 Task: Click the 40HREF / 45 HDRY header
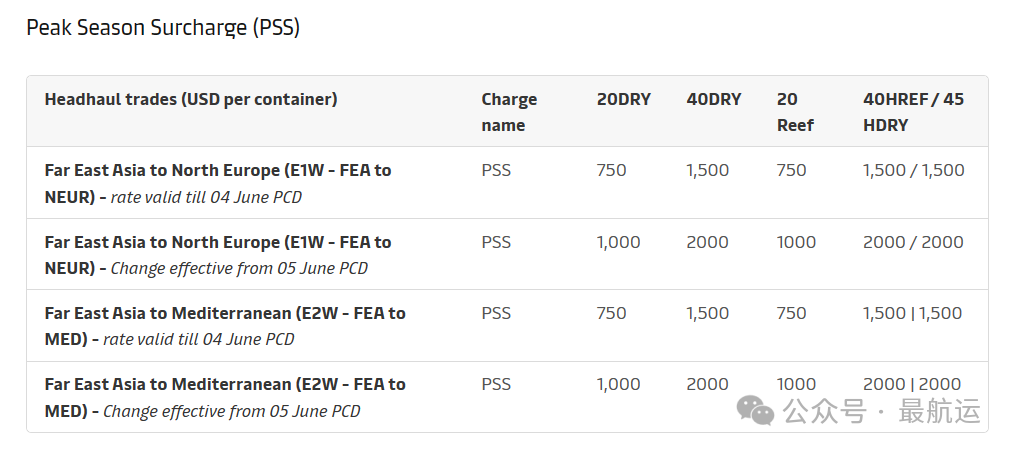click(913, 112)
